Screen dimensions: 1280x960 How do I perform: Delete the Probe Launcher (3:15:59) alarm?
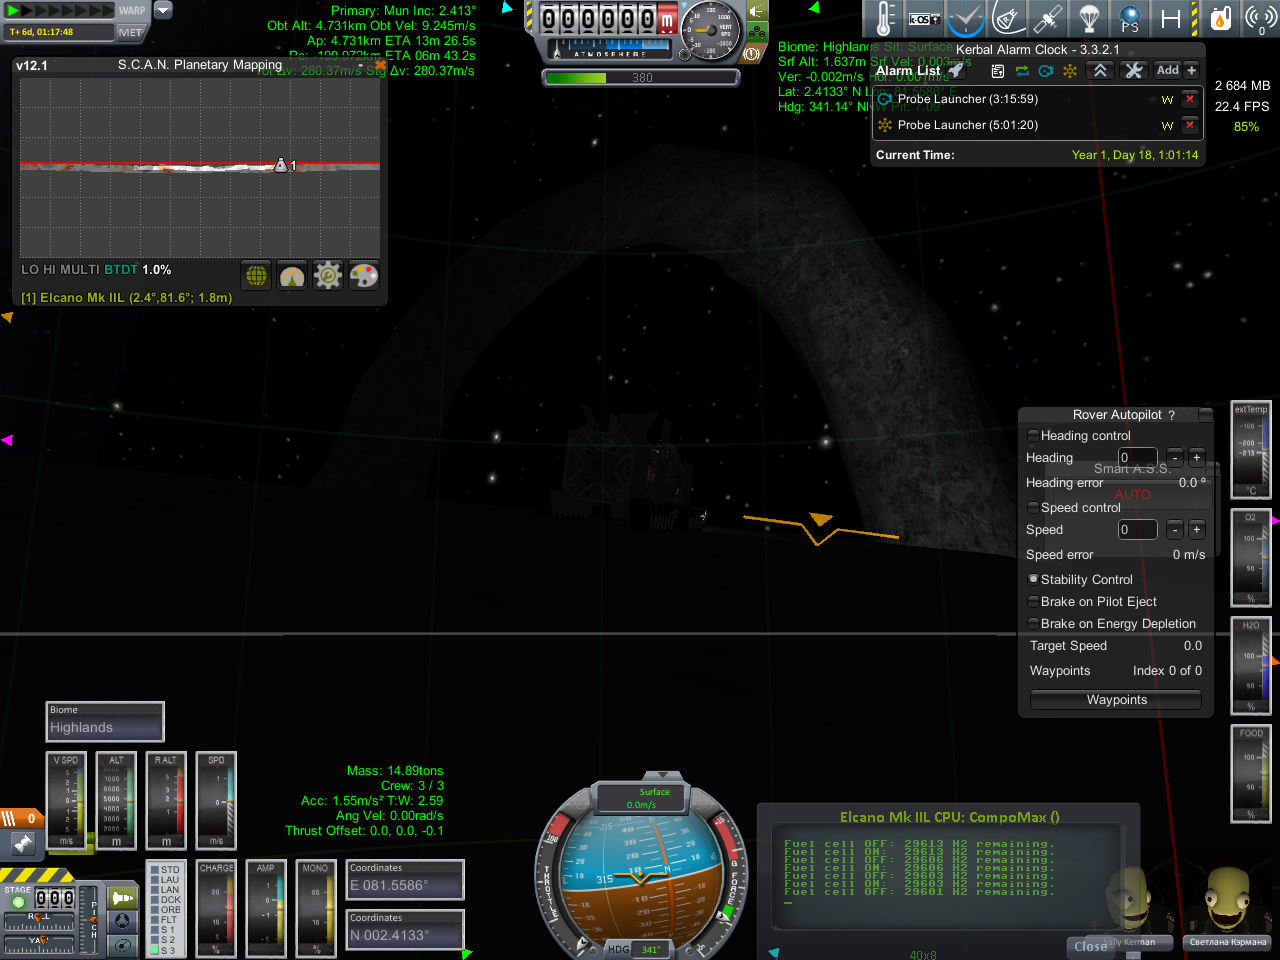pos(1190,99)
